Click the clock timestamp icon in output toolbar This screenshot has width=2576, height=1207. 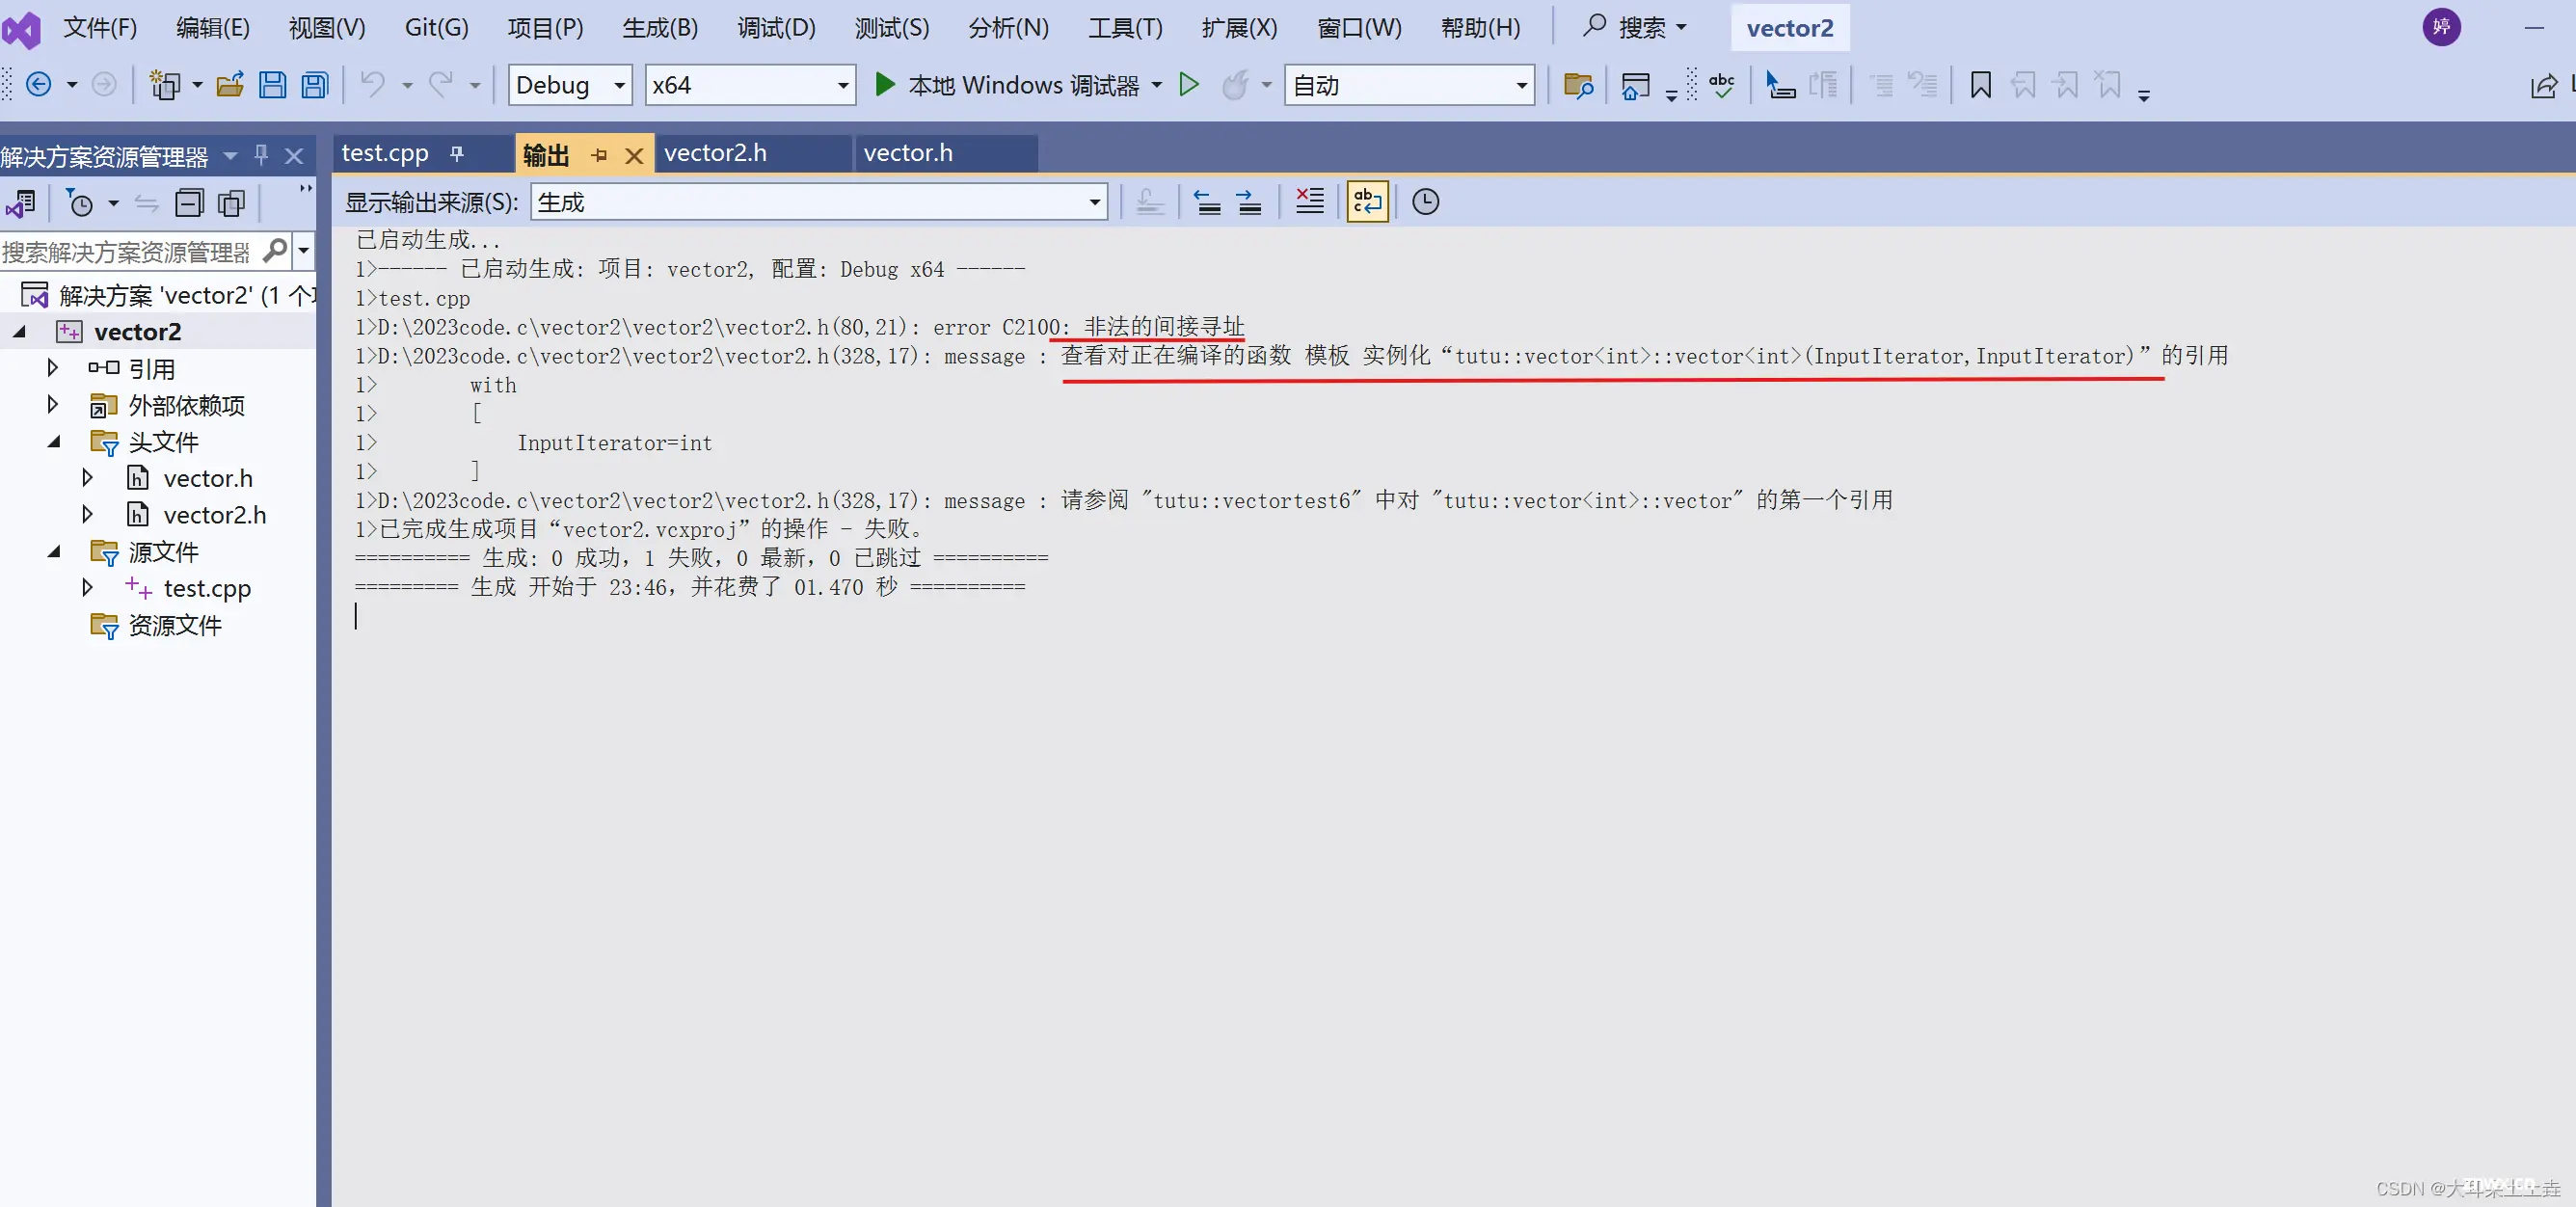pyautogui.click(x=1425, y=201)
